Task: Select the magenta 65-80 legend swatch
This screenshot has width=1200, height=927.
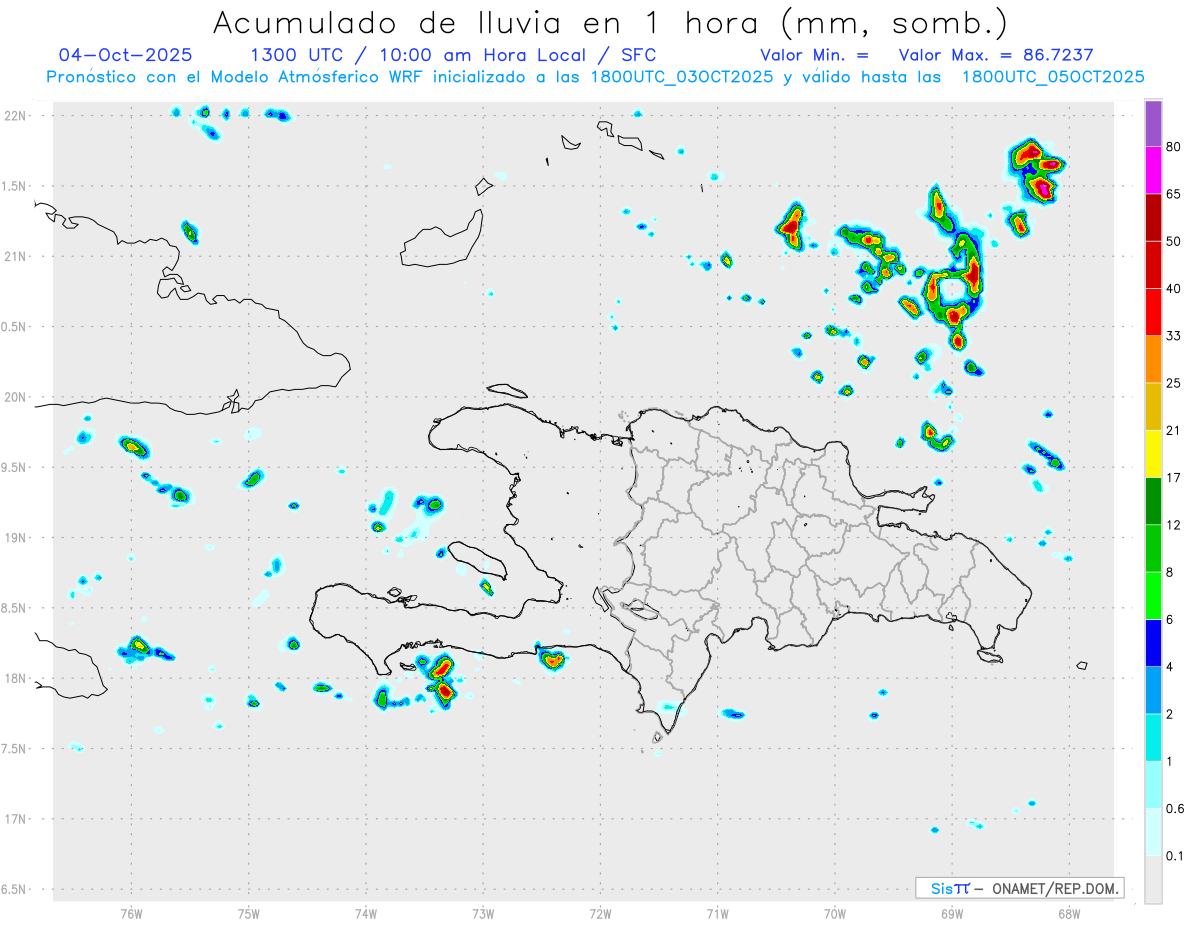Action: tap(1153, 171)
